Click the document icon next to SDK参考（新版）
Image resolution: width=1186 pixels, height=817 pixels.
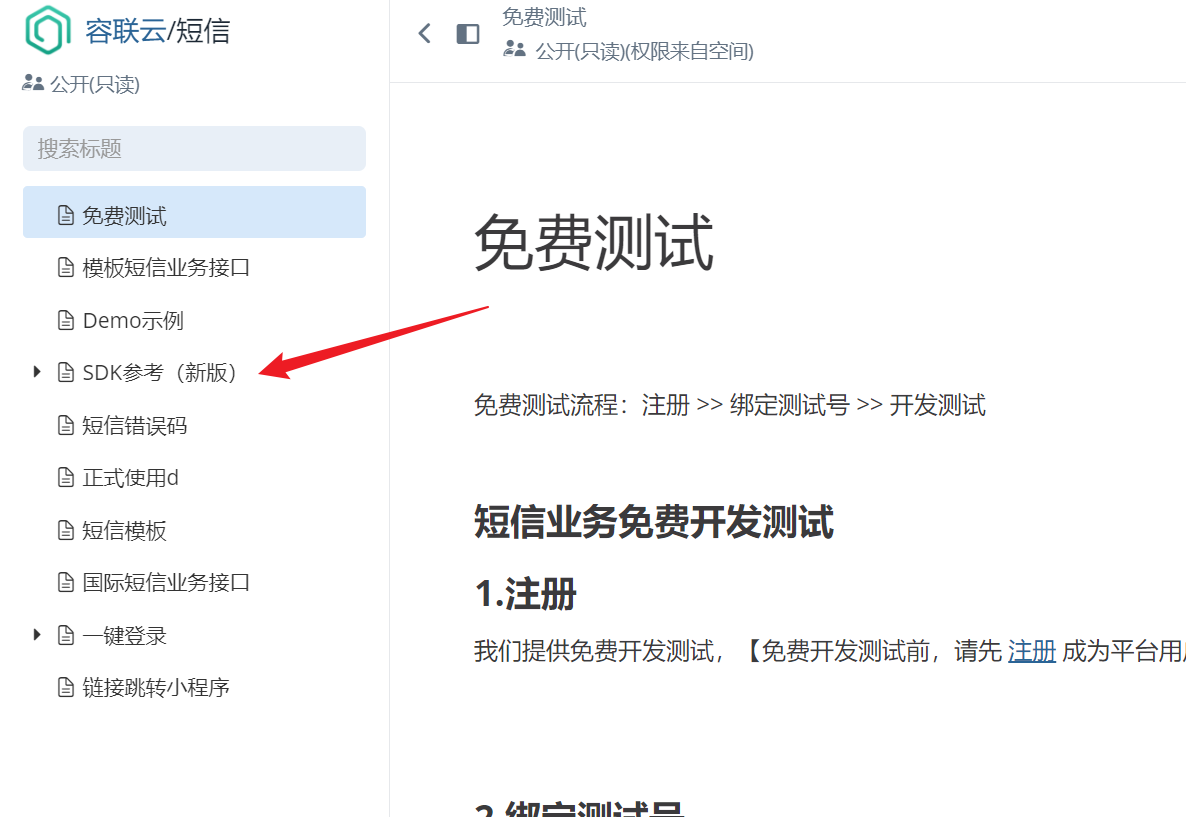(x=66, y=372)
